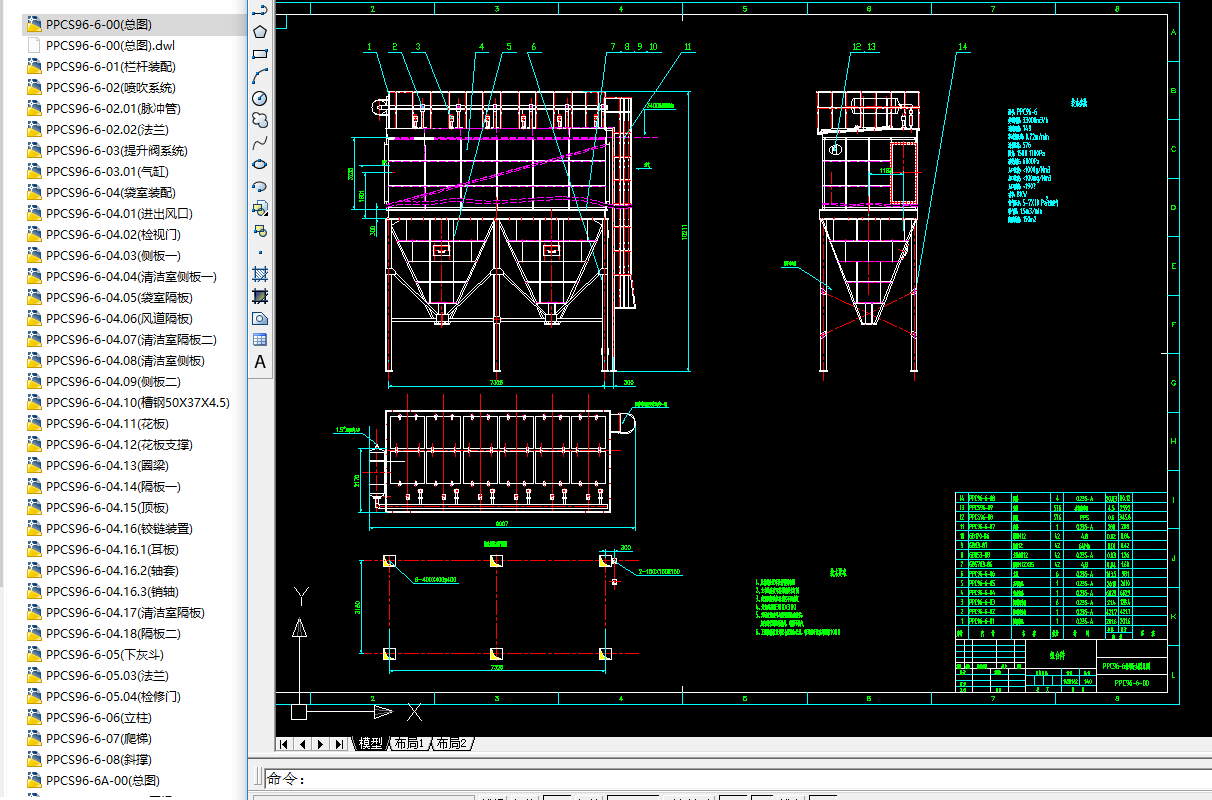
Task: Jump to last layout tab arrow
Action: coord(340,744)
